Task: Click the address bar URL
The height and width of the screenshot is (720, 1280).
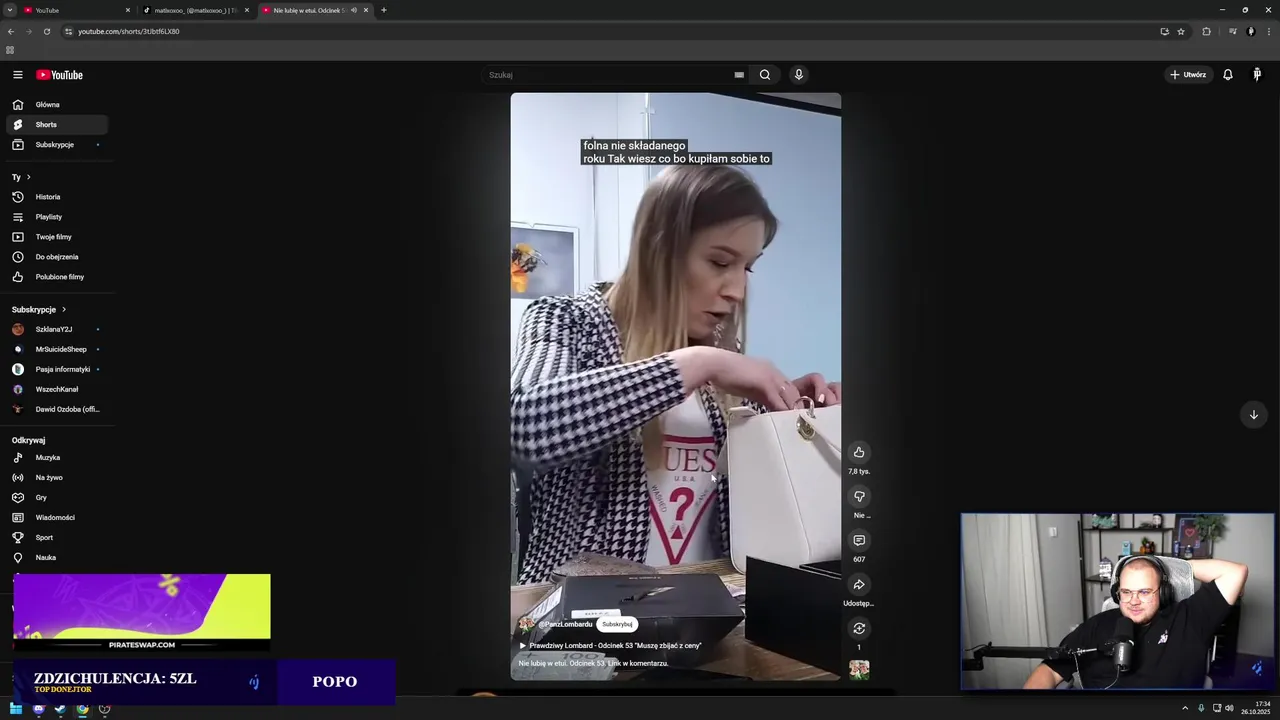Action: click(129, 31)
